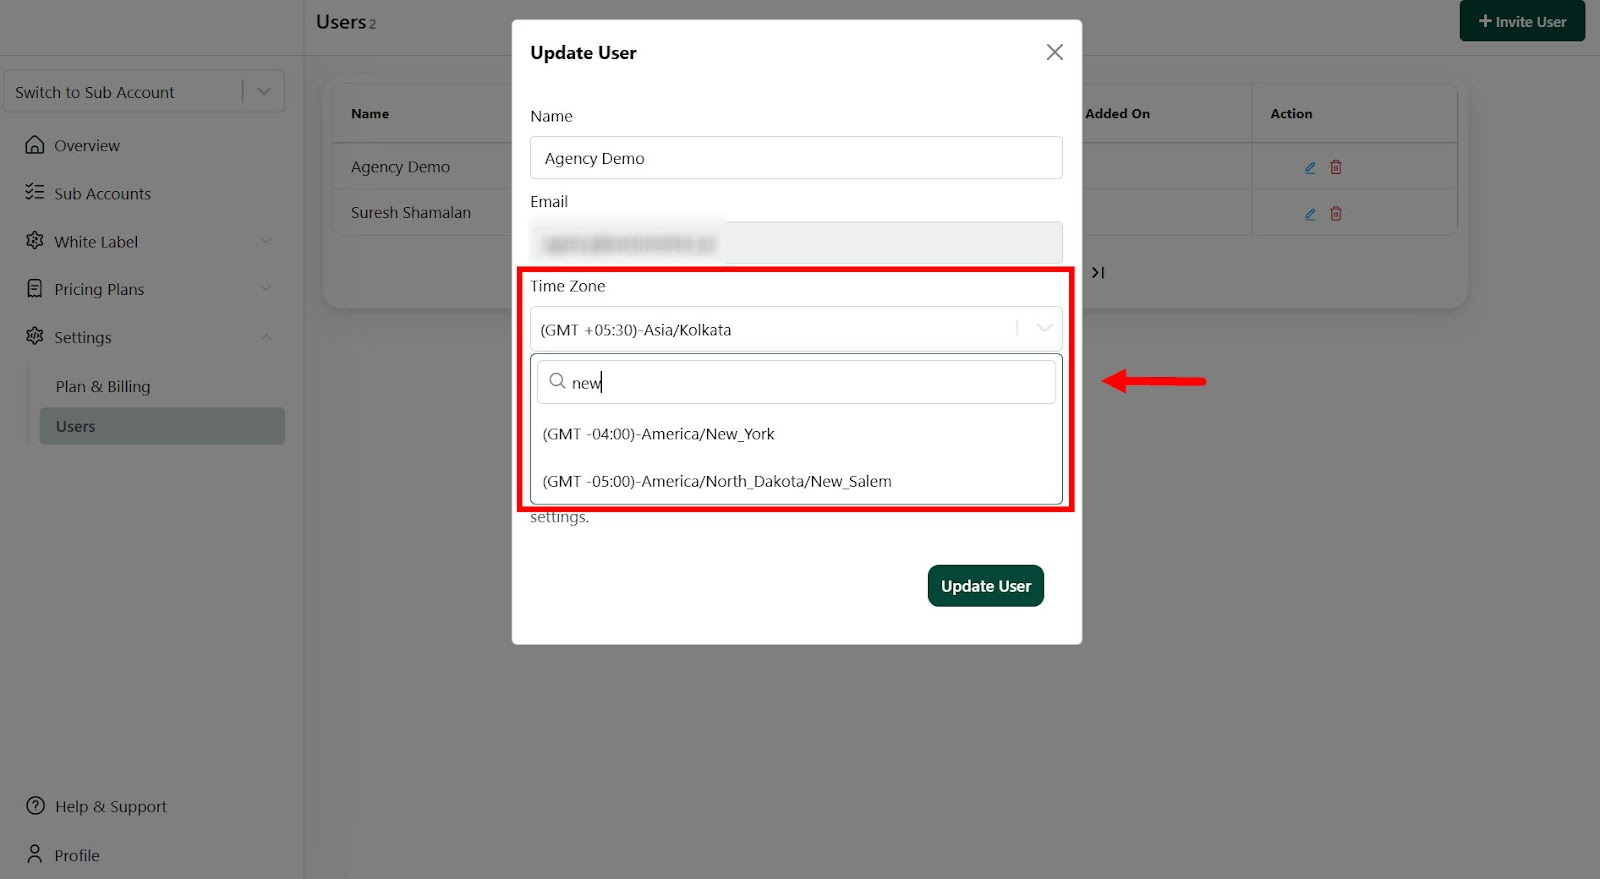
Task: Expand the White Label menu chevron
Action: tap(266, 241)
